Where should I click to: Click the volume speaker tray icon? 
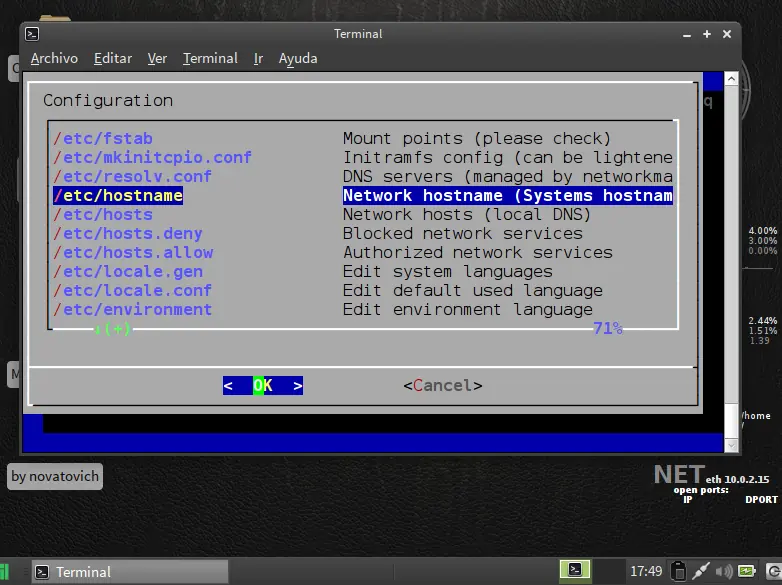click(724, 571)
